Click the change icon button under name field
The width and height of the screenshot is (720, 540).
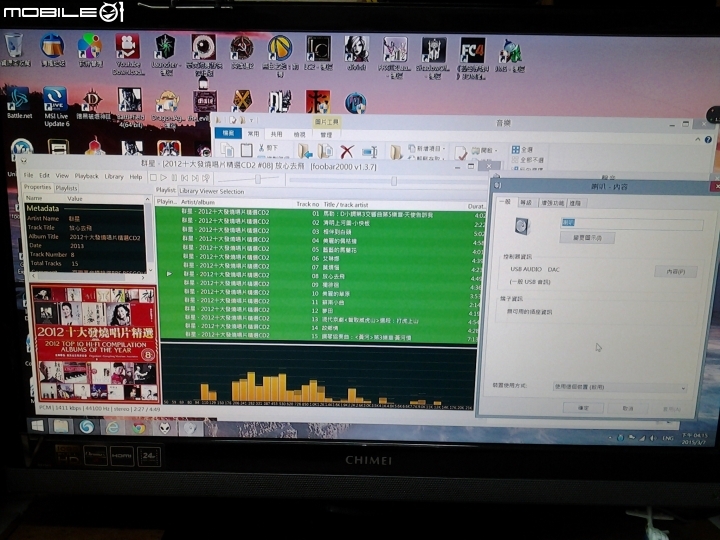[587, 238]
